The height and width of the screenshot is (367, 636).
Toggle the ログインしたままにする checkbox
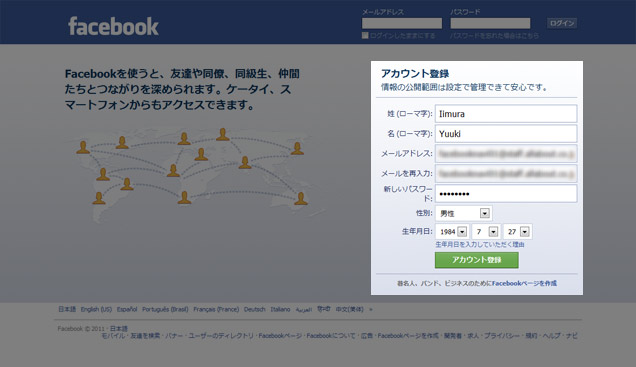tap(365, 36)
